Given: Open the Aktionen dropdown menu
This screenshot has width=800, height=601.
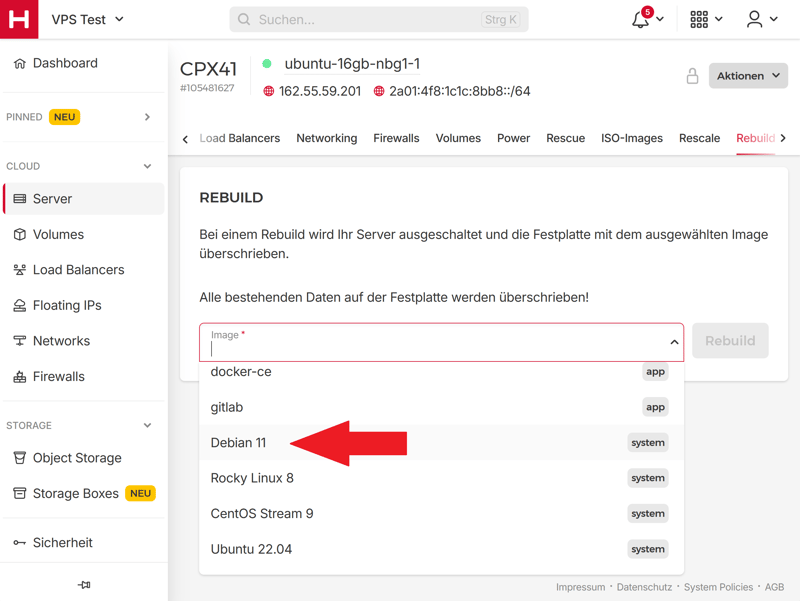Looking at the screenshot, I should coord(748,76).
